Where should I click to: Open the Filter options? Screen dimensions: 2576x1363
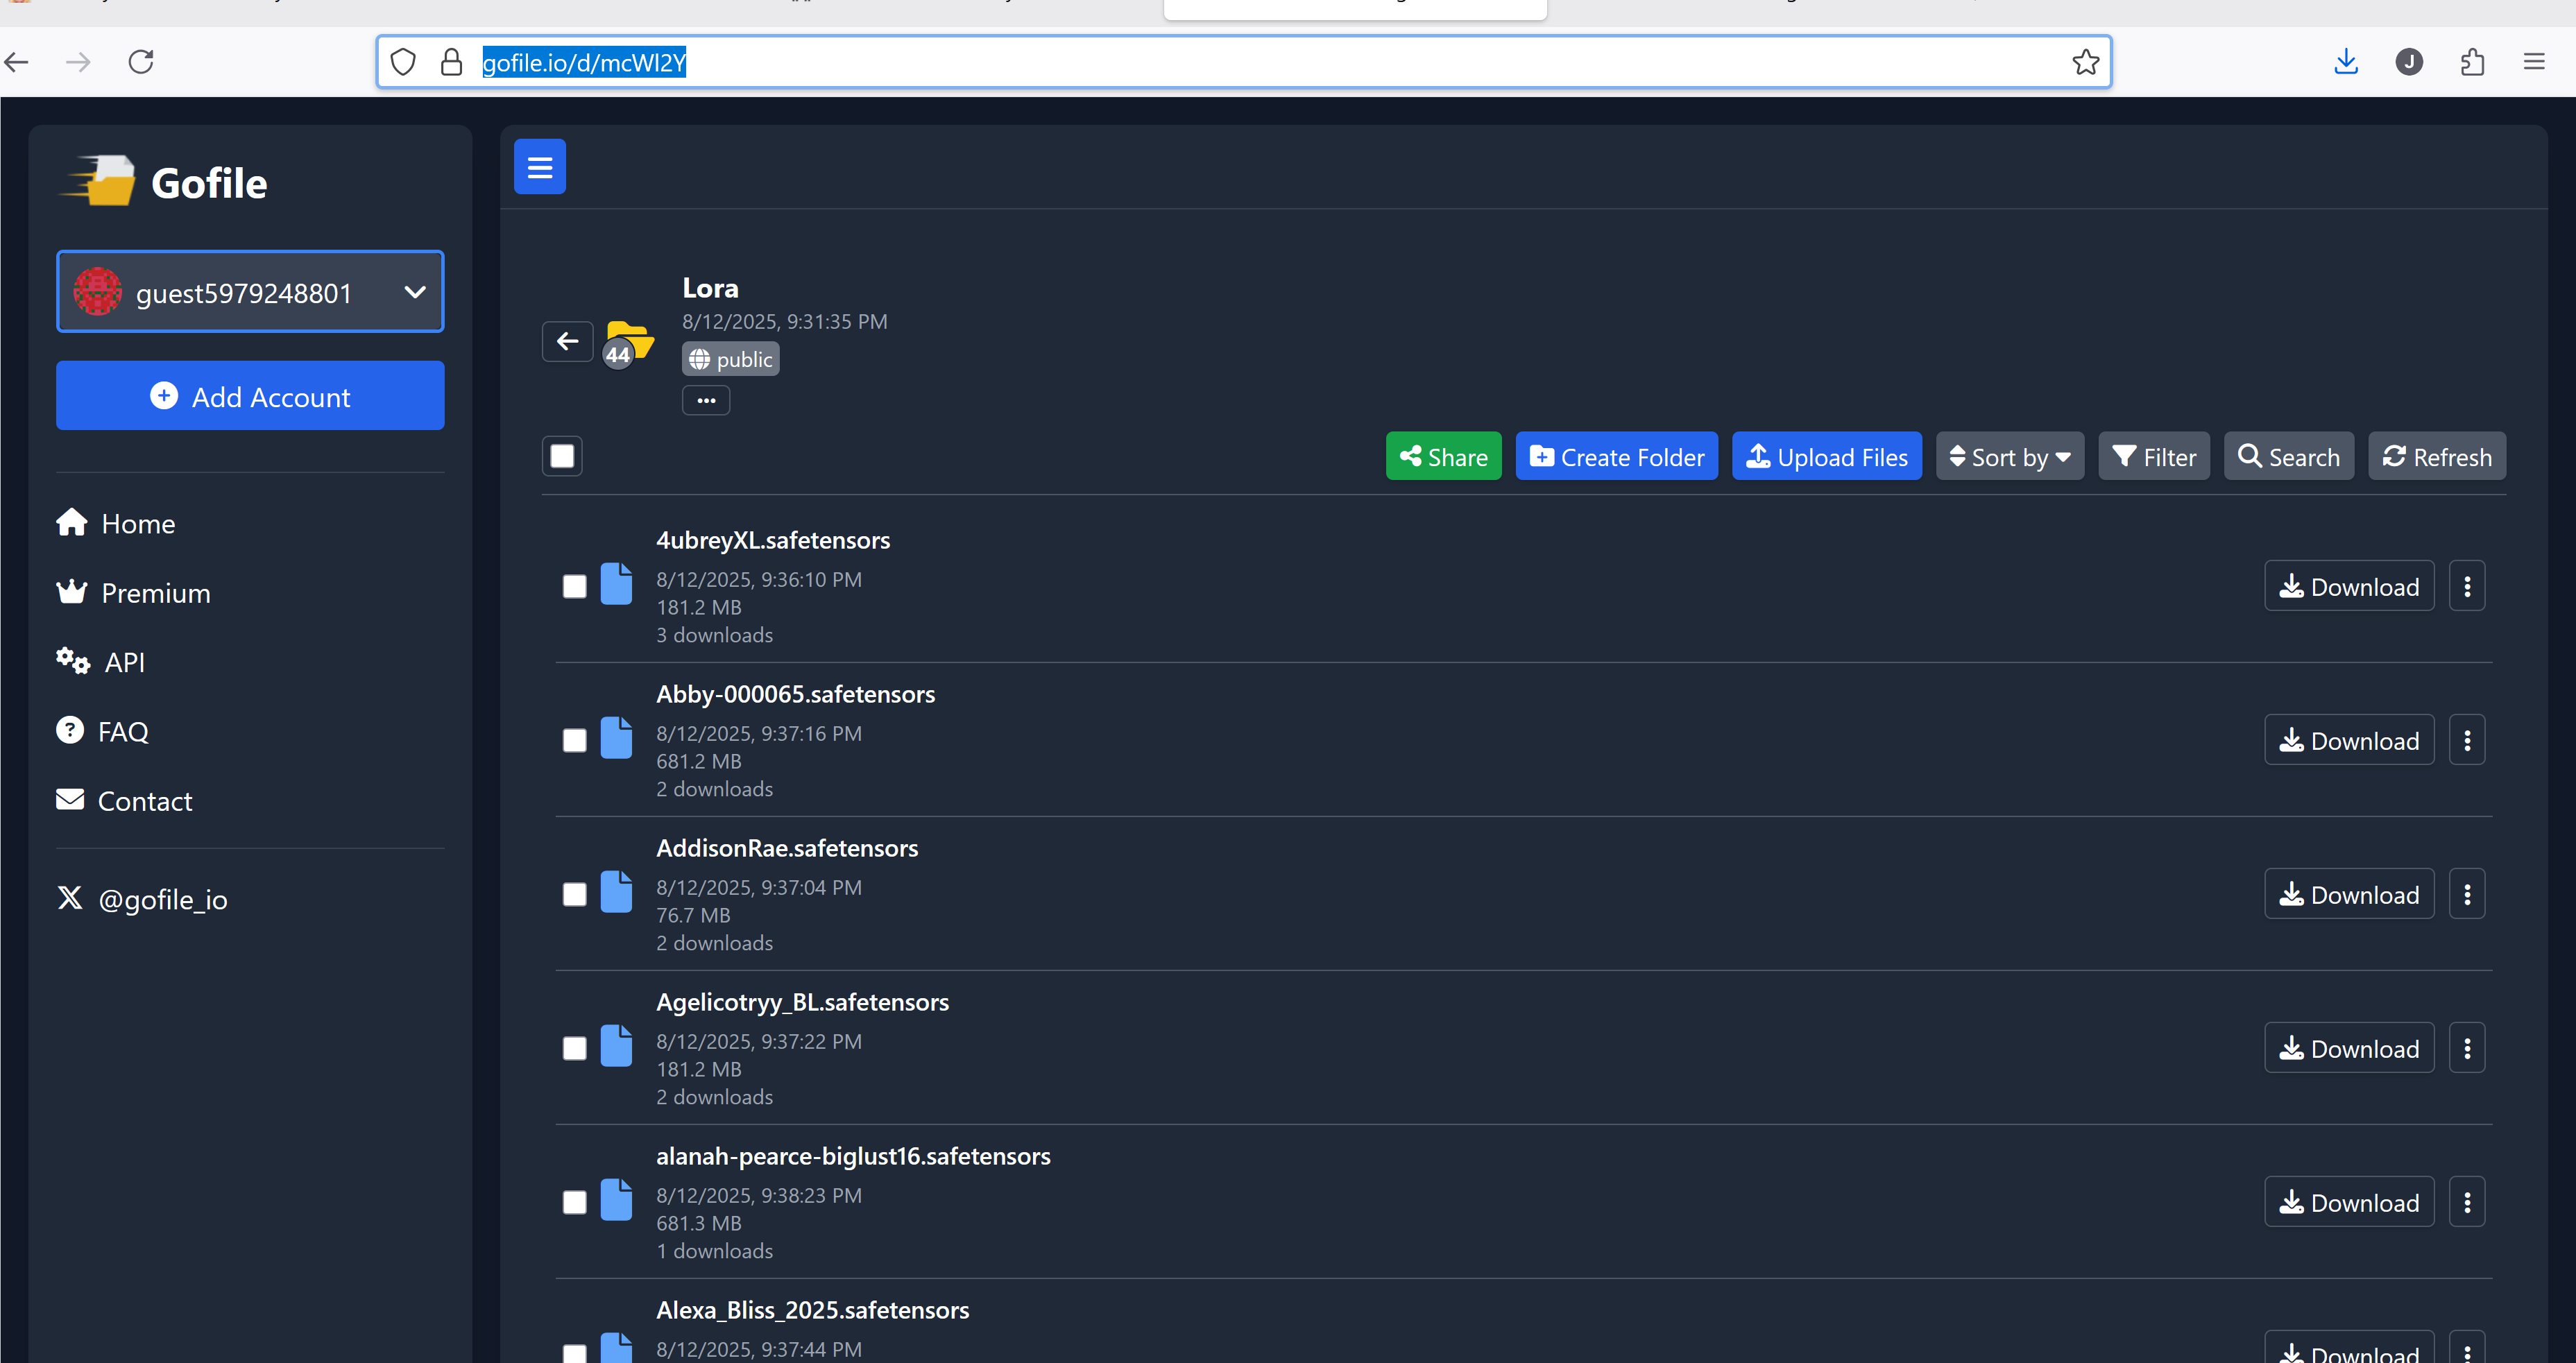[2153, 457]
